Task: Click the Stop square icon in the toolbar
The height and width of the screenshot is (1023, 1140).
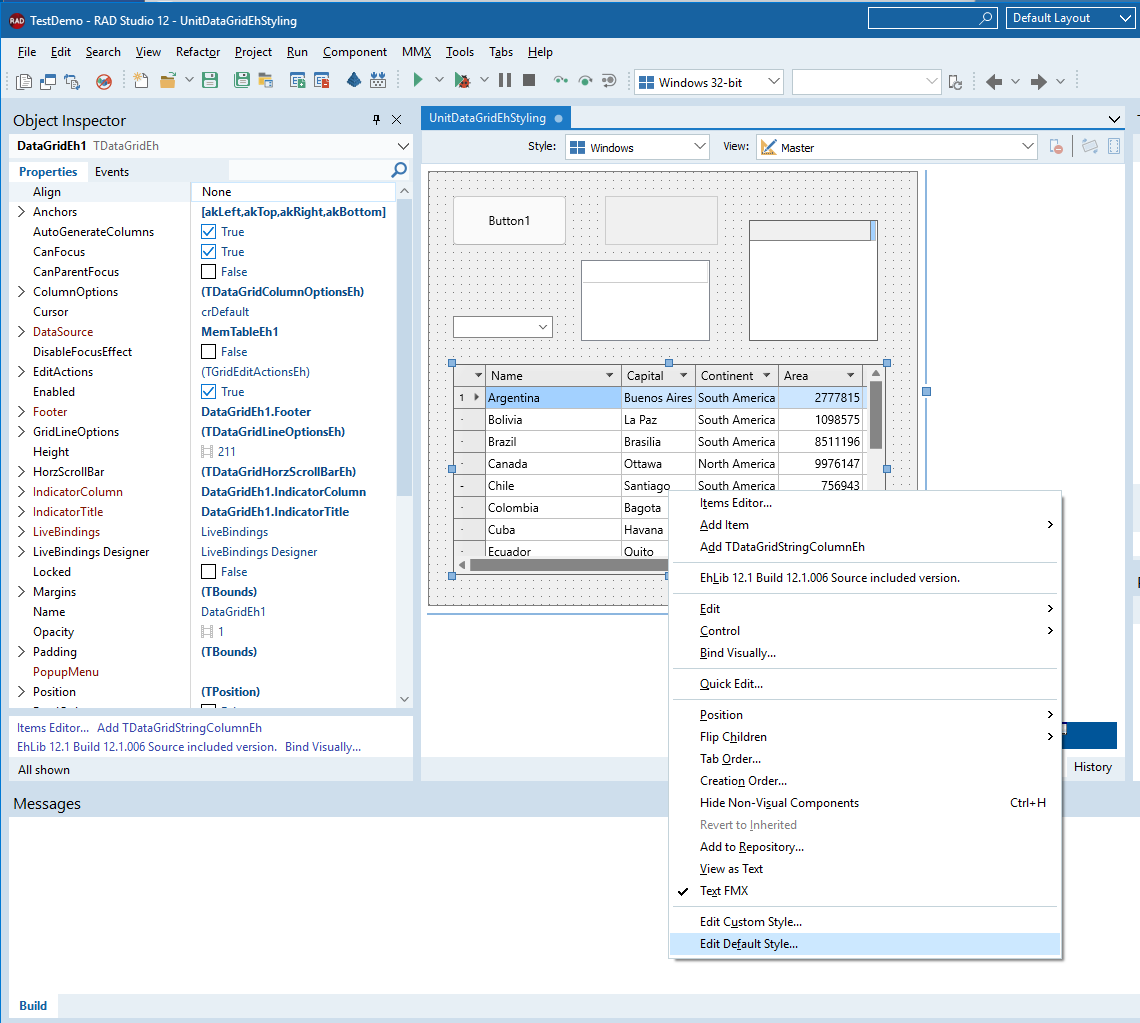Action: click(x=529, y=81)
